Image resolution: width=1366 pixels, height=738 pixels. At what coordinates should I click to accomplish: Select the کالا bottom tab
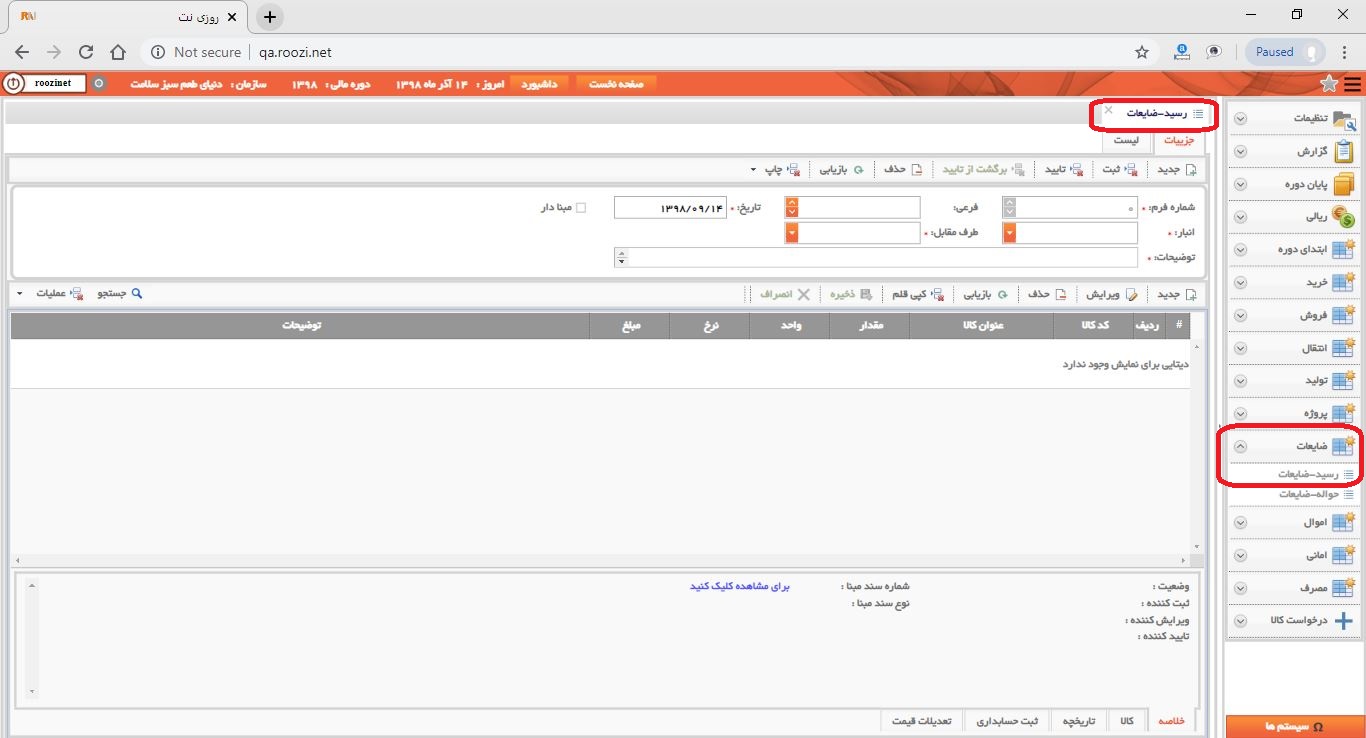1126,721
